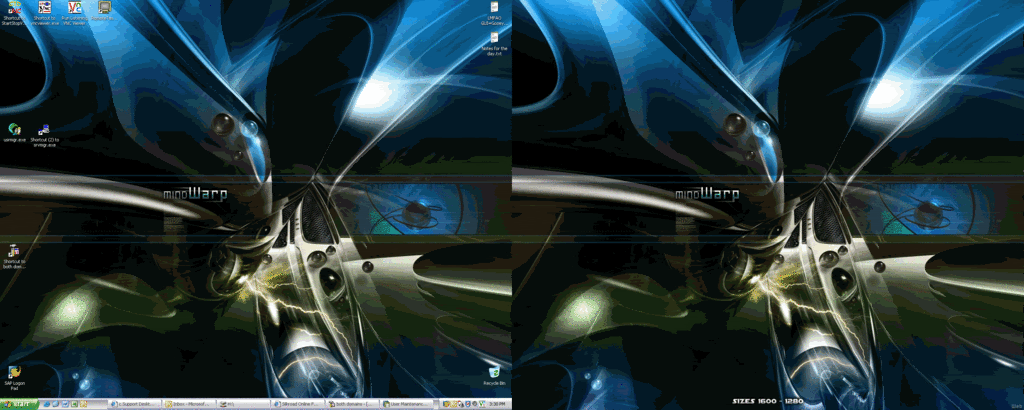Click the Windows Start button

(x=18, y=404)
